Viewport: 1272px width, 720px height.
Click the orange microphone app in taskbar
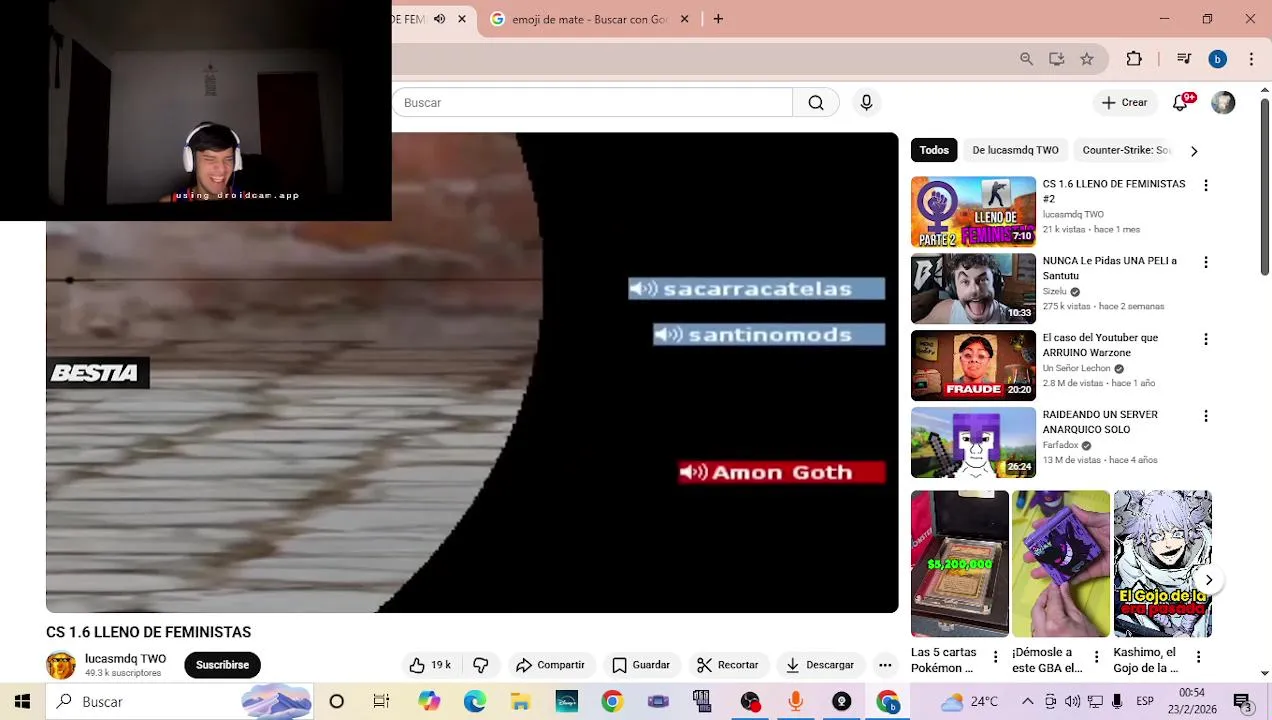[x=795, y=702]
